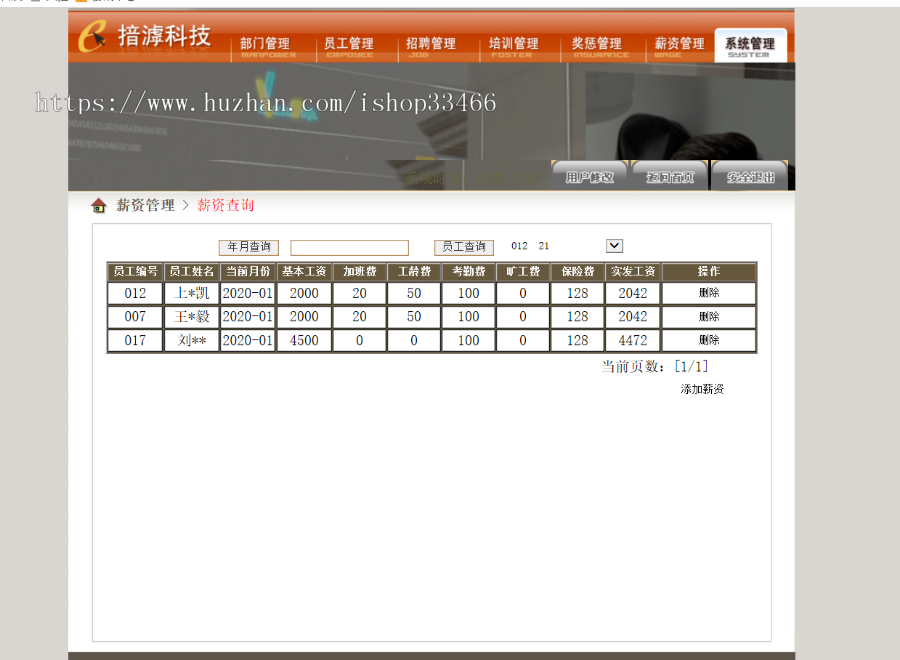Click the 员工查询 button
Viewport: 900px width, 660px height.
(464, 247)
